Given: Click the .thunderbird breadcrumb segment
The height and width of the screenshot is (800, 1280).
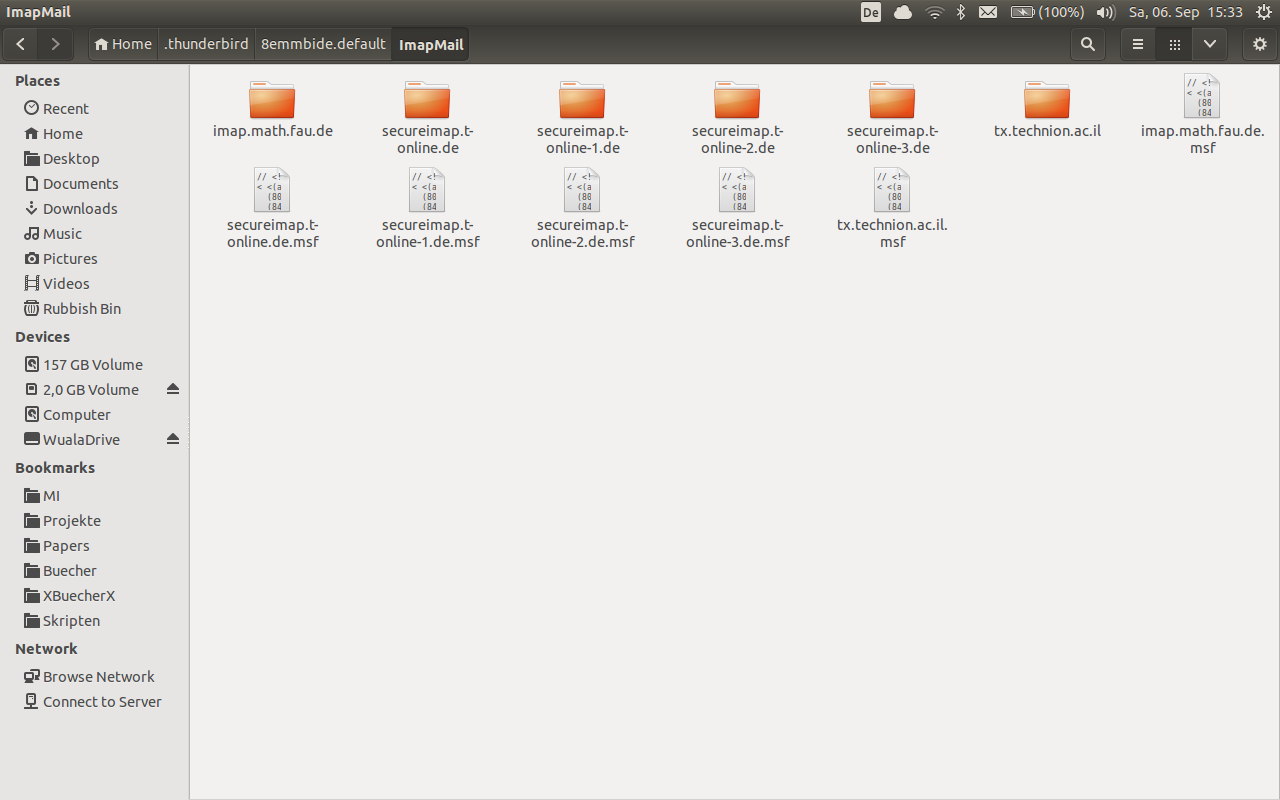Looking at the screenshot, I should pyautogui.click(x=207, y=44).
